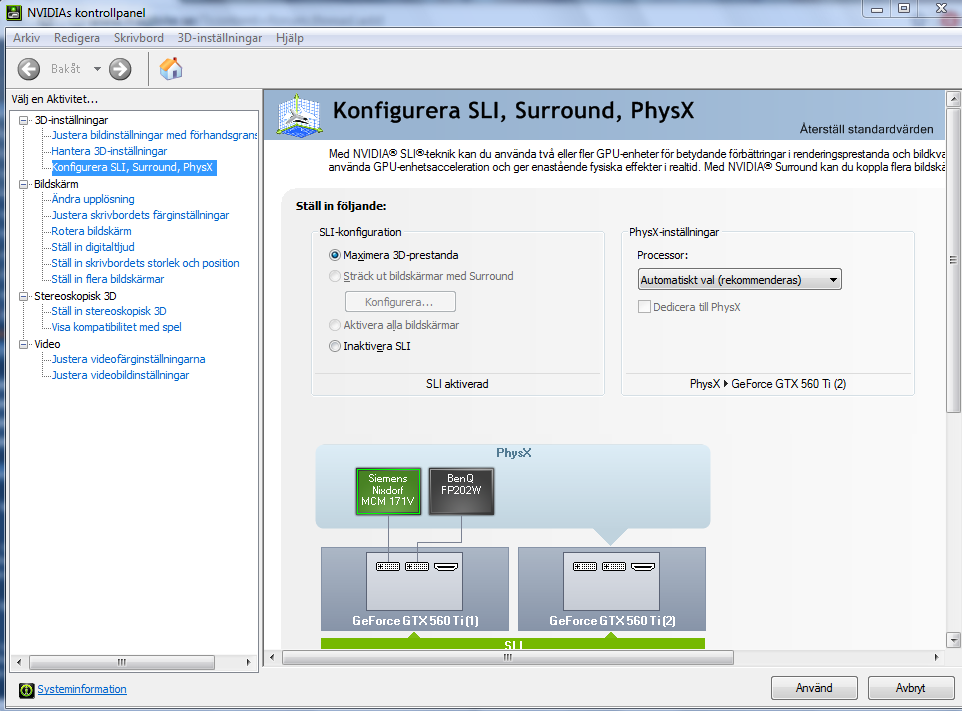Select the Siemens Nixdorf MCM 171V display
This screenshot has width=962, height=711.
tap(388, 491)
